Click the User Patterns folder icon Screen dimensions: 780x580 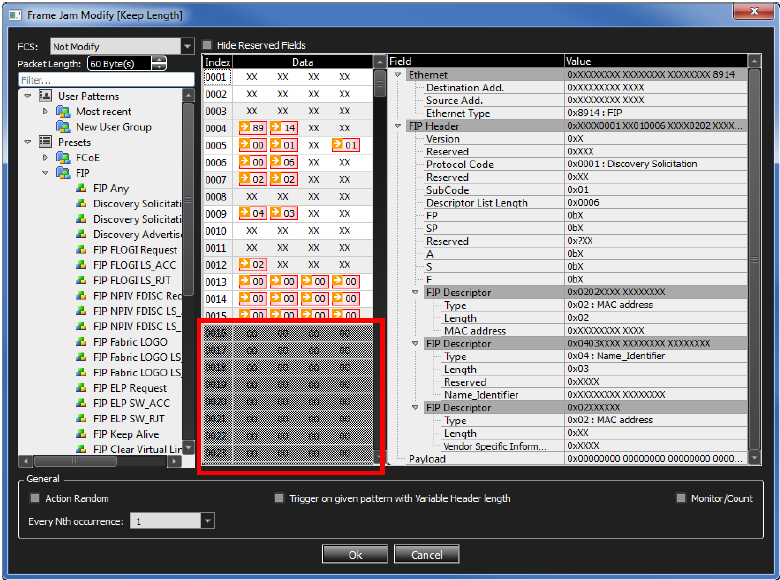[x=46, y=96]
